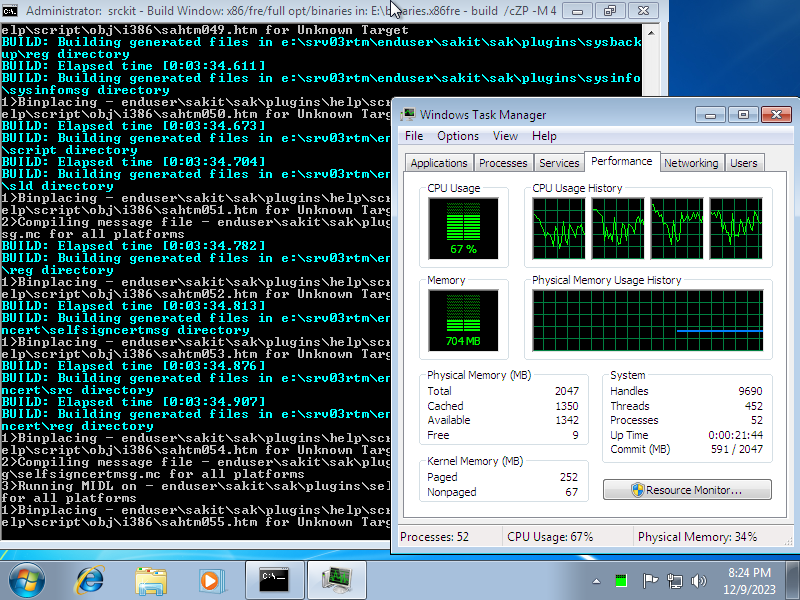Click the second CPU Usage History graph
The width and height of the screenshot is (800, 600).
pyautogui.click(x=617, y=228)
